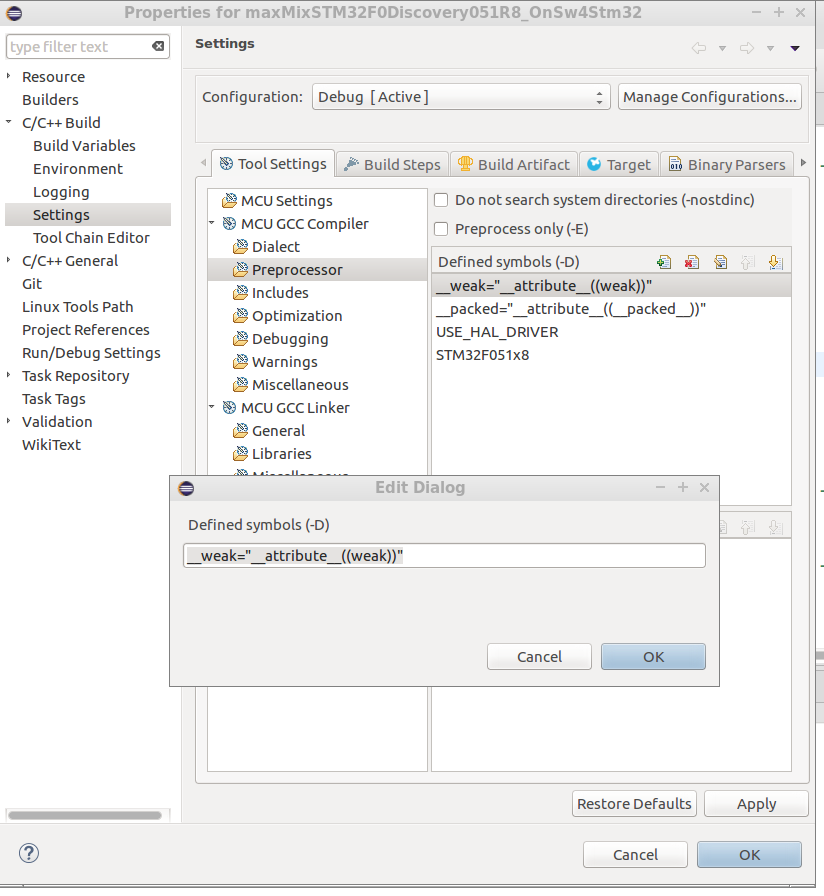
Task: Click the Move Down symbol icon
Action: tap(775, 262)
